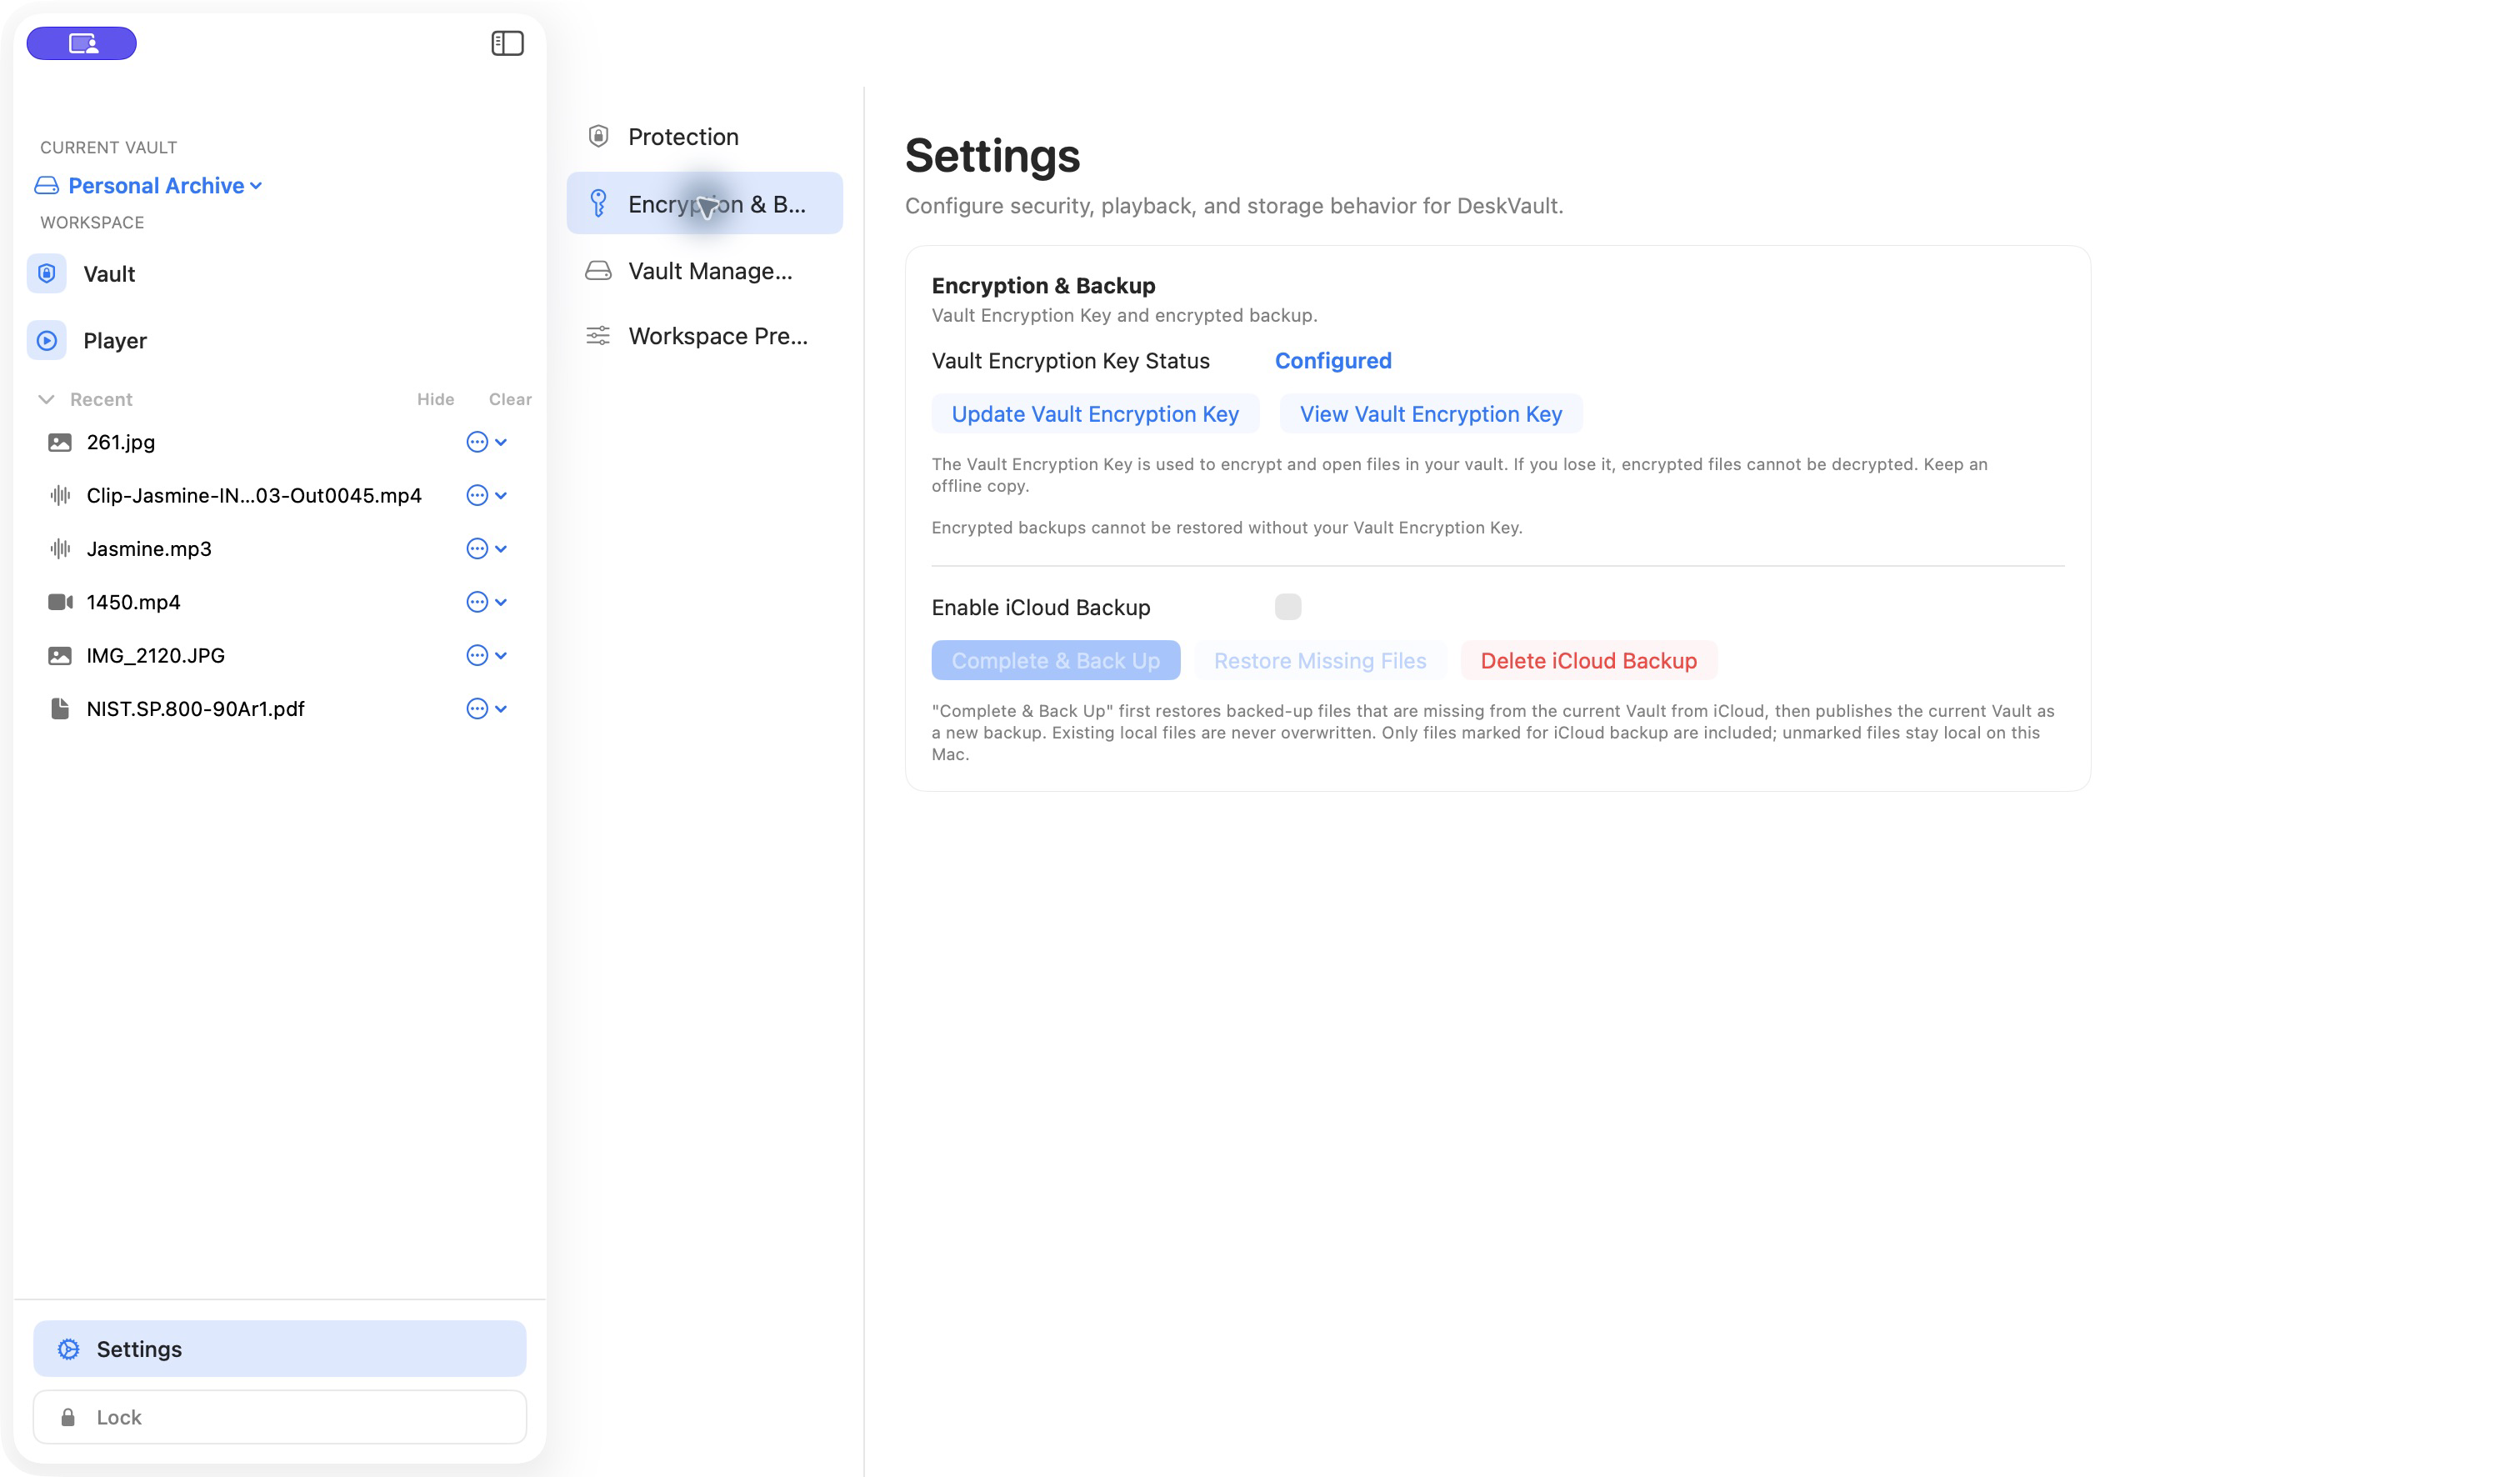Click Restore Missing Files button
2520x1477 pixels.
[x=1320, y=660]
